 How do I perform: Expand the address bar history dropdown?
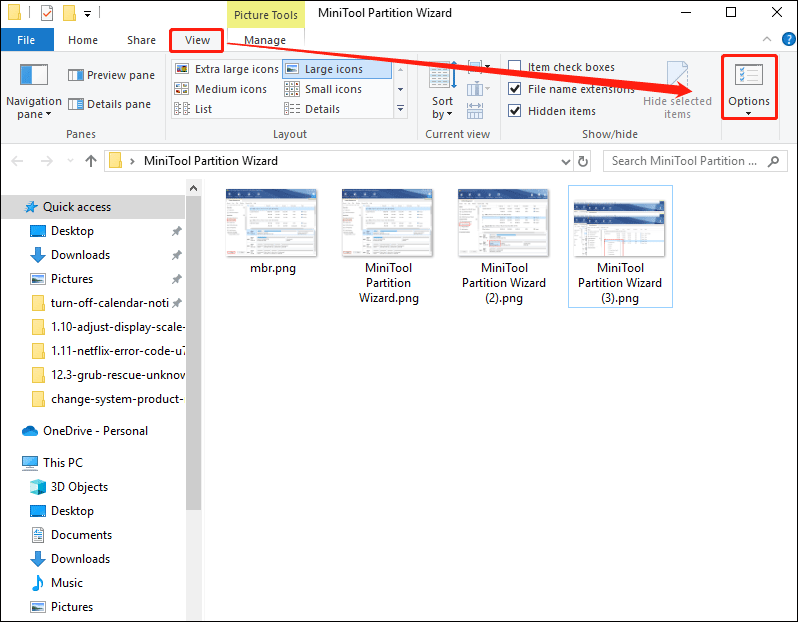pos(565,161)
